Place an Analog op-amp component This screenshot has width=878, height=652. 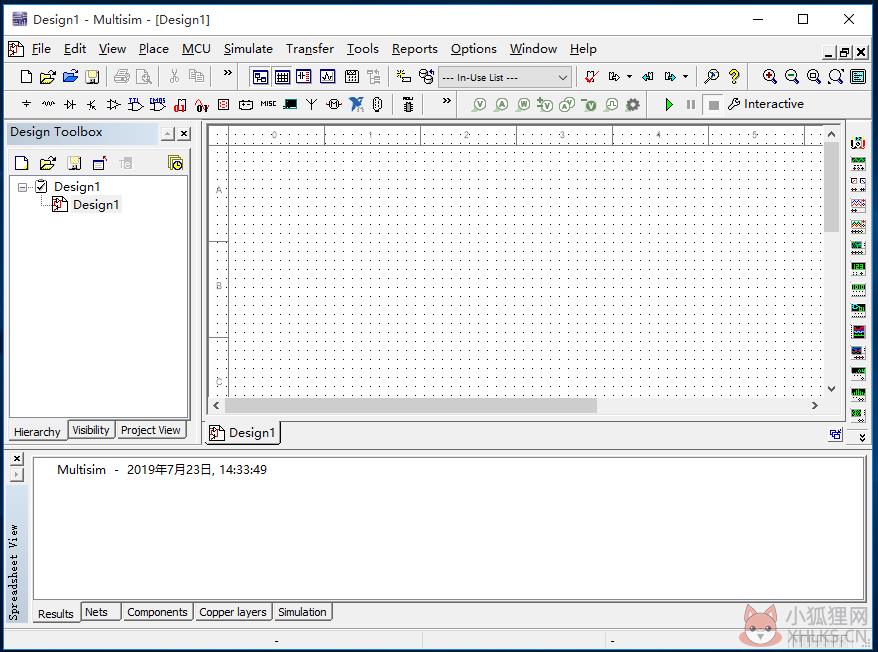[x=114, y=104]
